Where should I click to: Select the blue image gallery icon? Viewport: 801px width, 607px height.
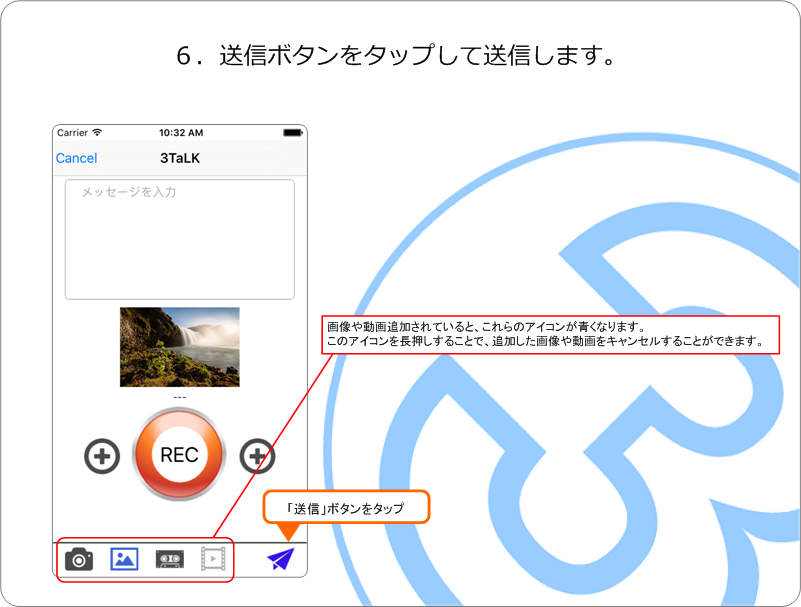[124, 559]
